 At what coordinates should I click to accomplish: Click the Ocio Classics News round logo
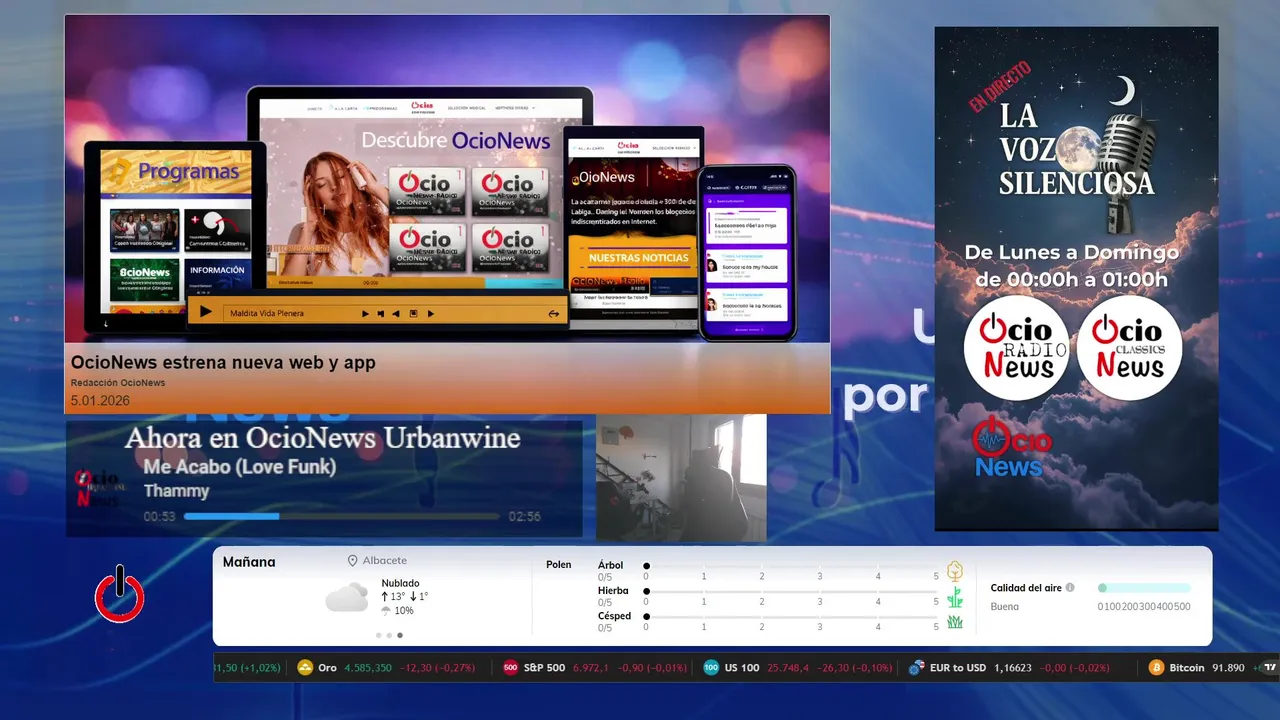point(1130,348)
